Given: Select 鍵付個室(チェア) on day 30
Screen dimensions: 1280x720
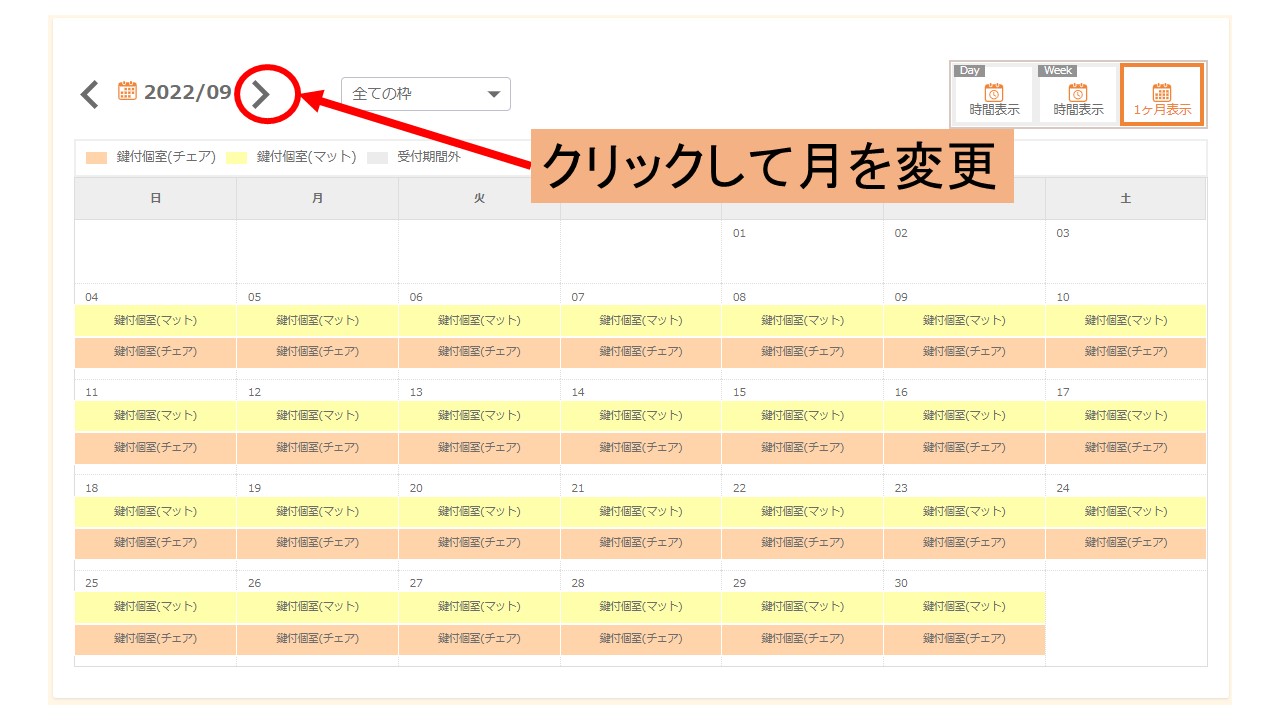Looking at the screenshot, I should click(x=964, y=639).
